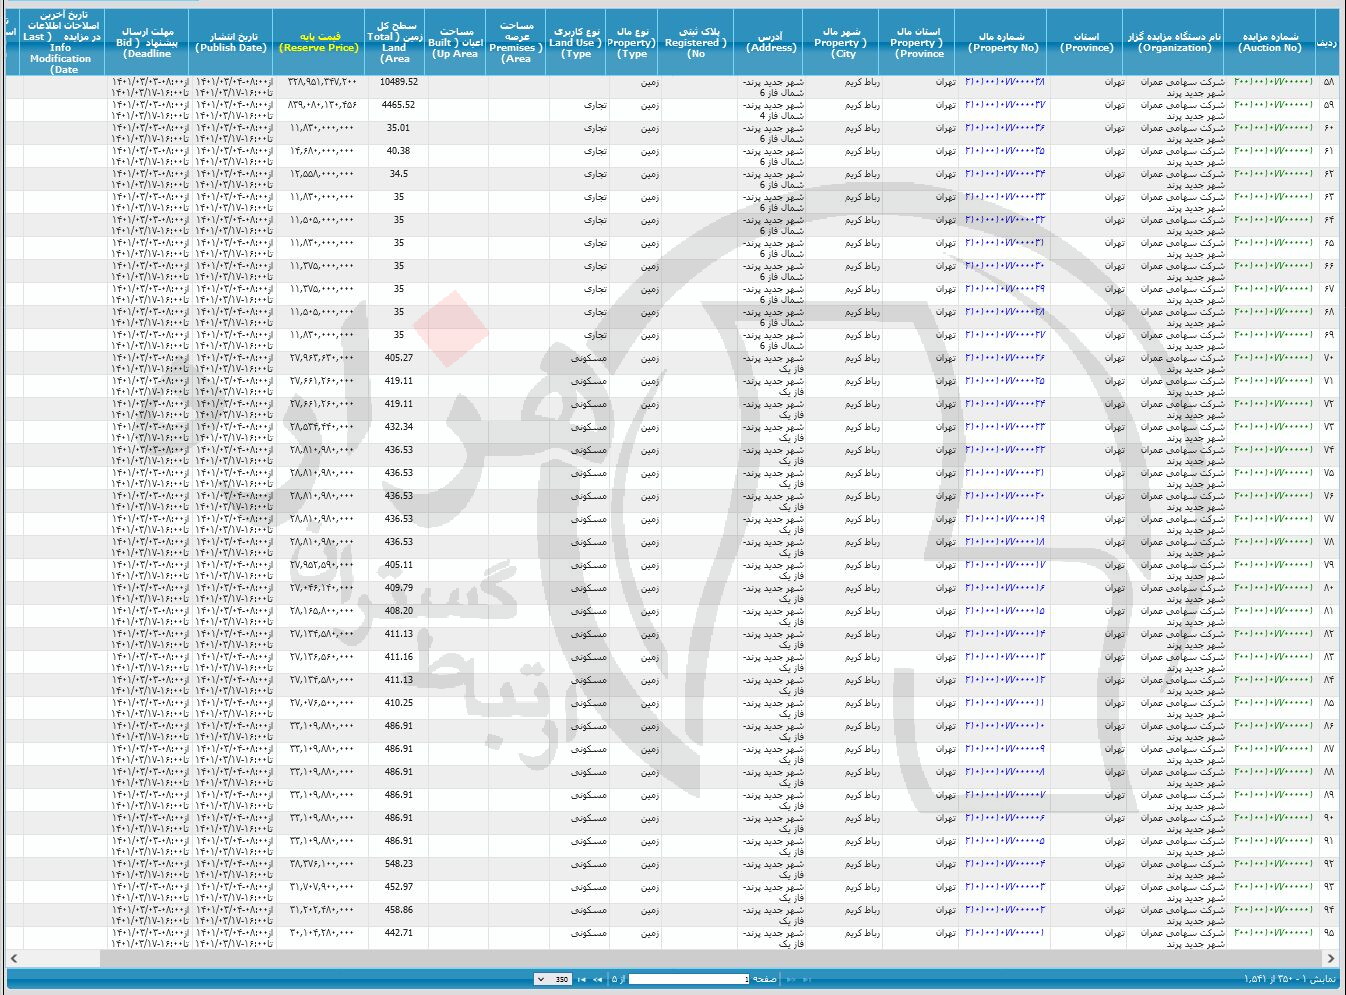Sort by the Total Land Area column header

395,42
